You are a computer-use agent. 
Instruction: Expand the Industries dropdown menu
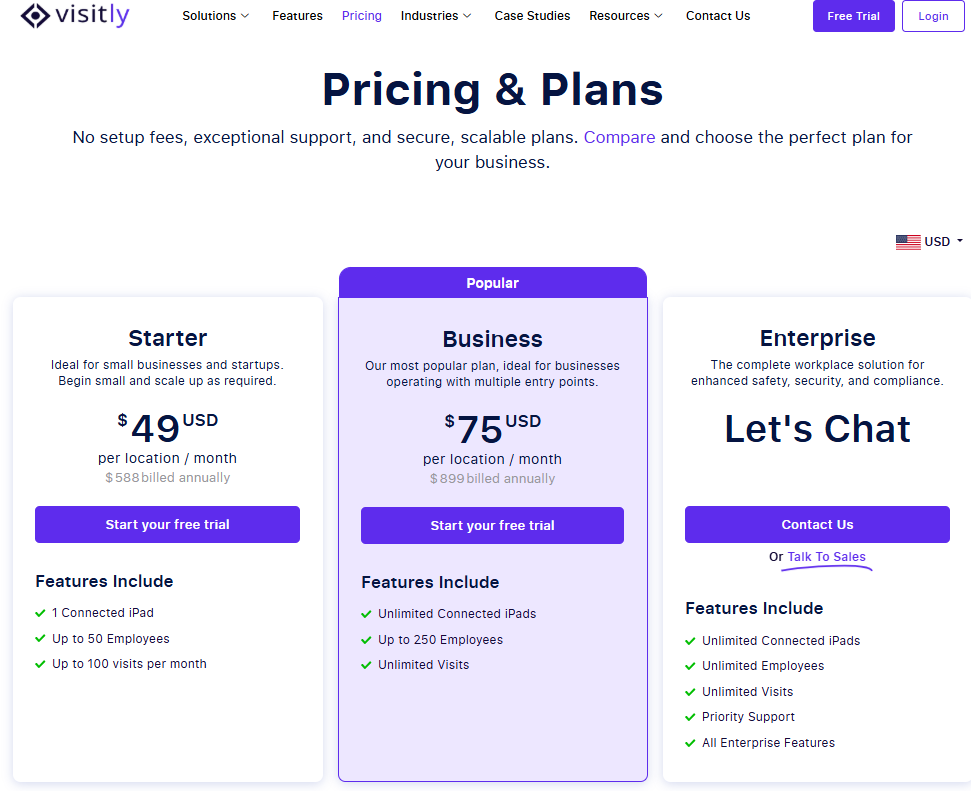[436, 16]
